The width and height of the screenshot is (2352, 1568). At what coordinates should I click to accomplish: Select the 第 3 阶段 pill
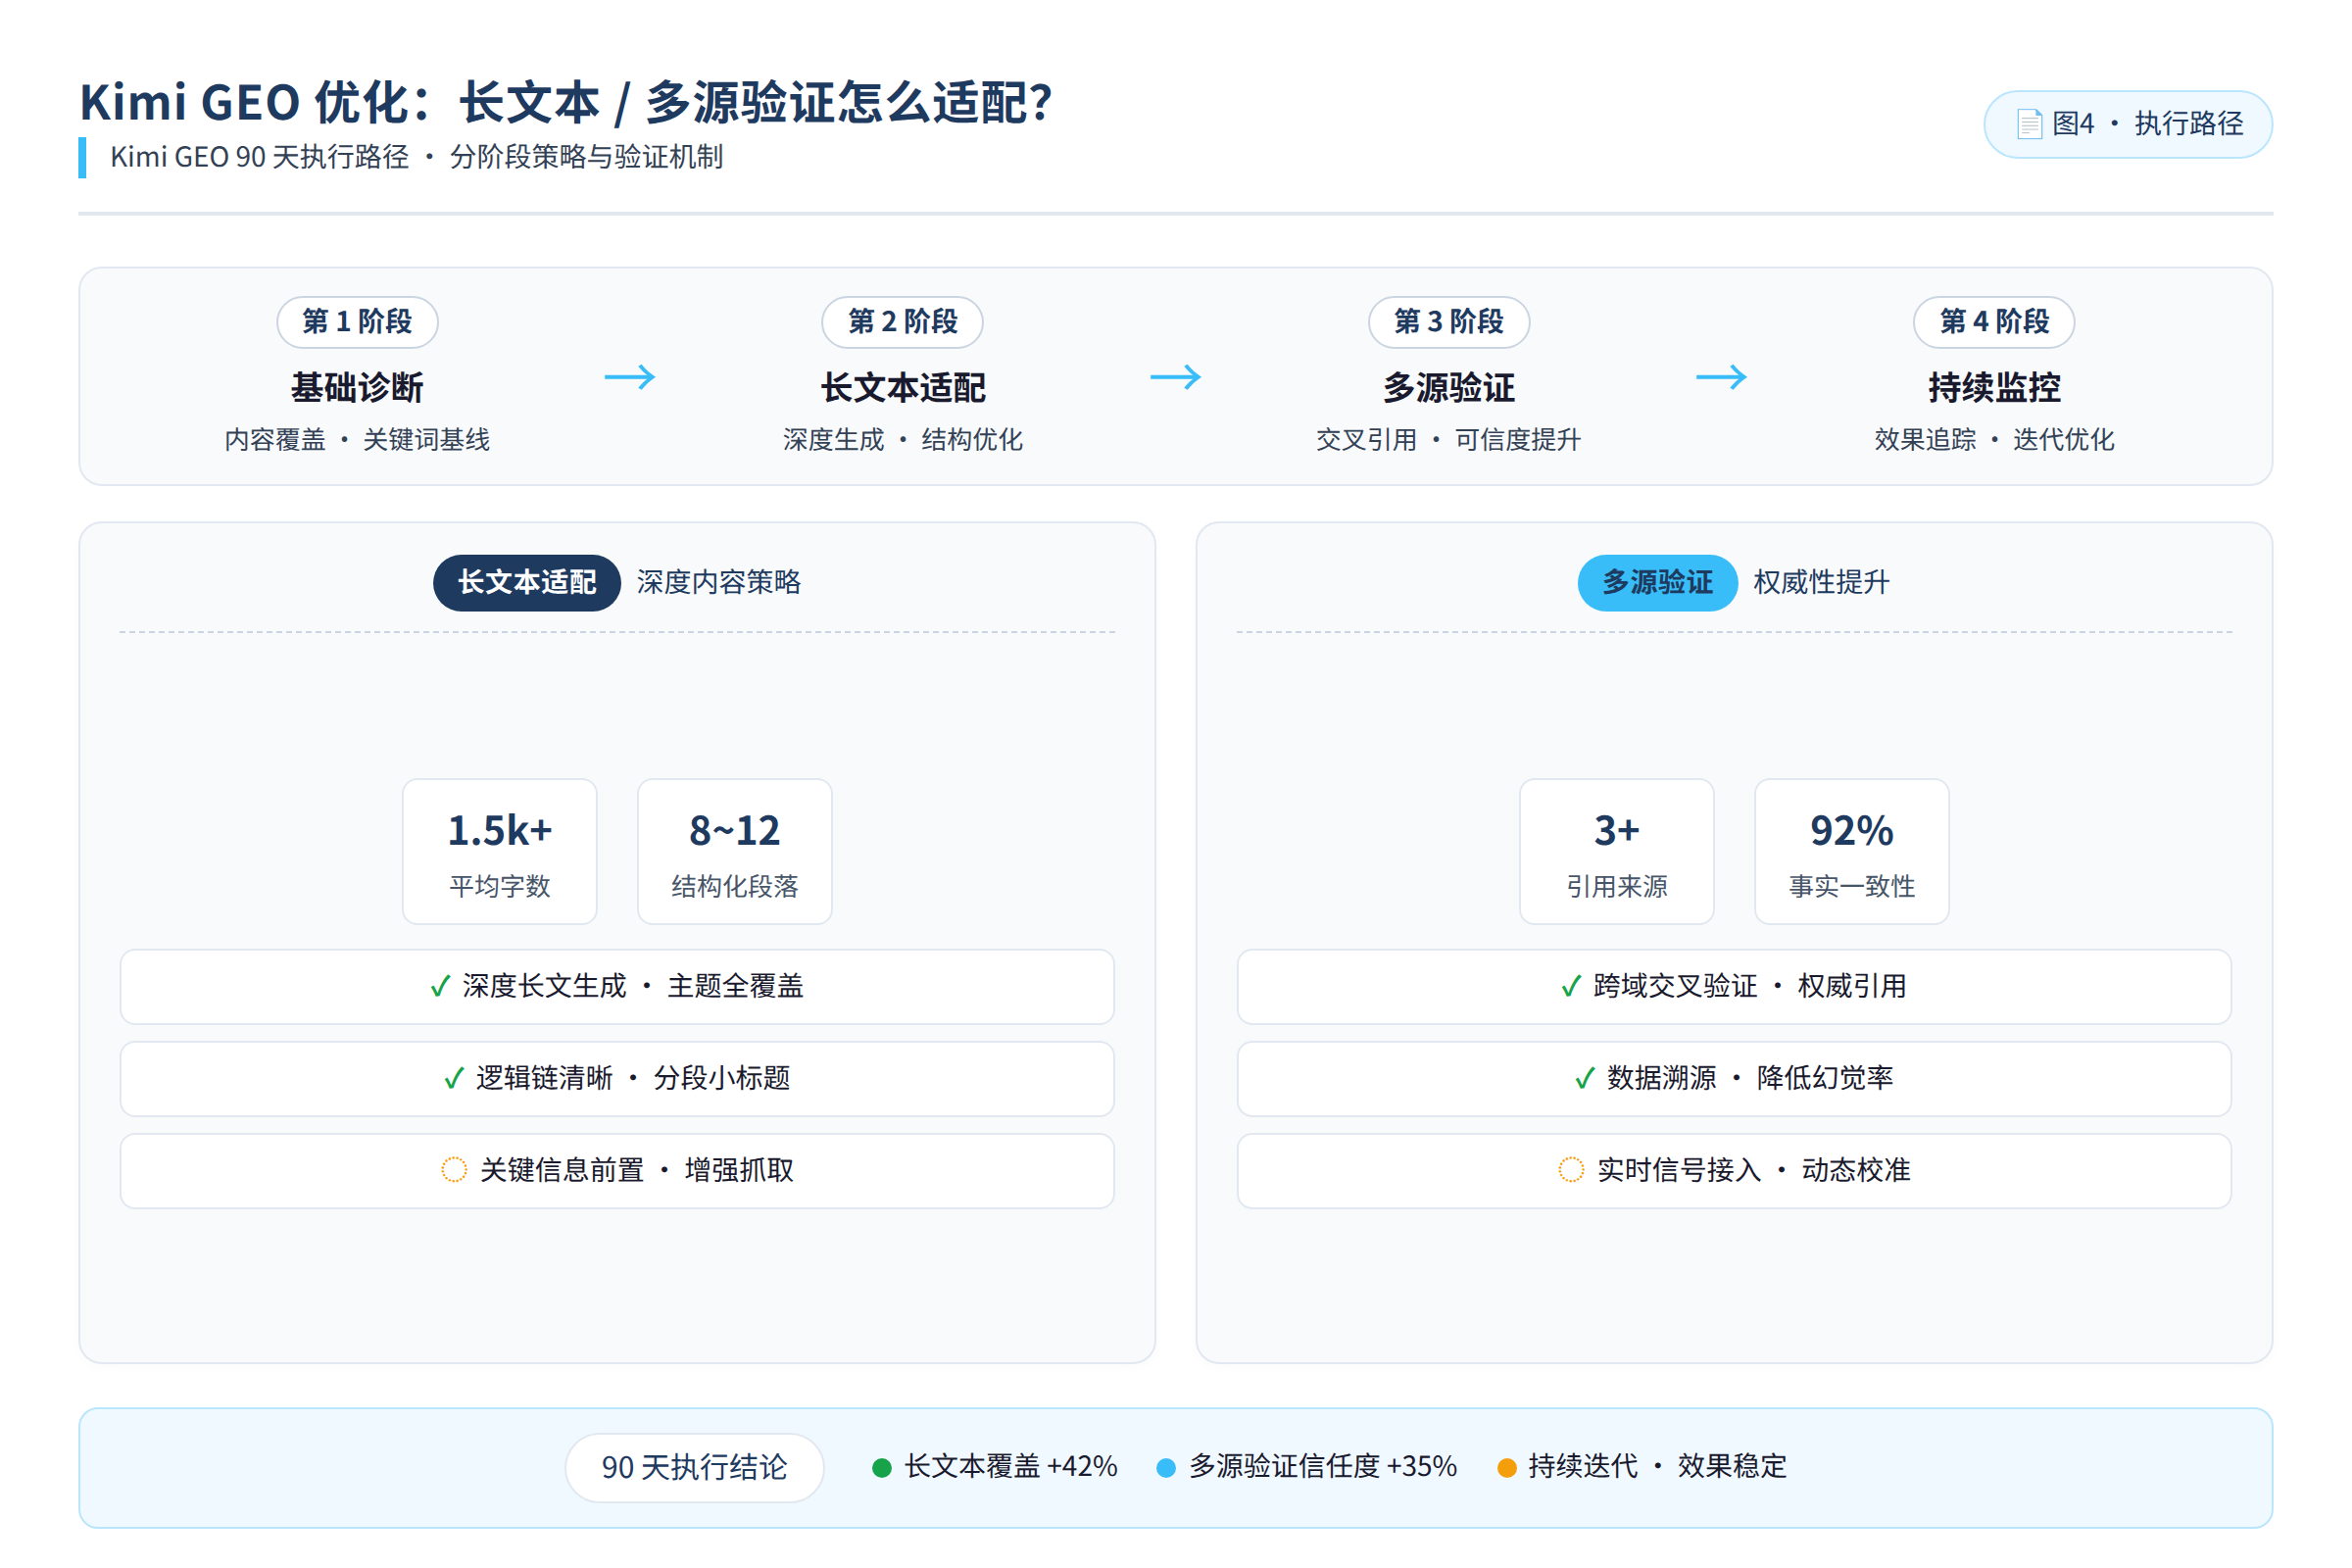[1449, 322]
